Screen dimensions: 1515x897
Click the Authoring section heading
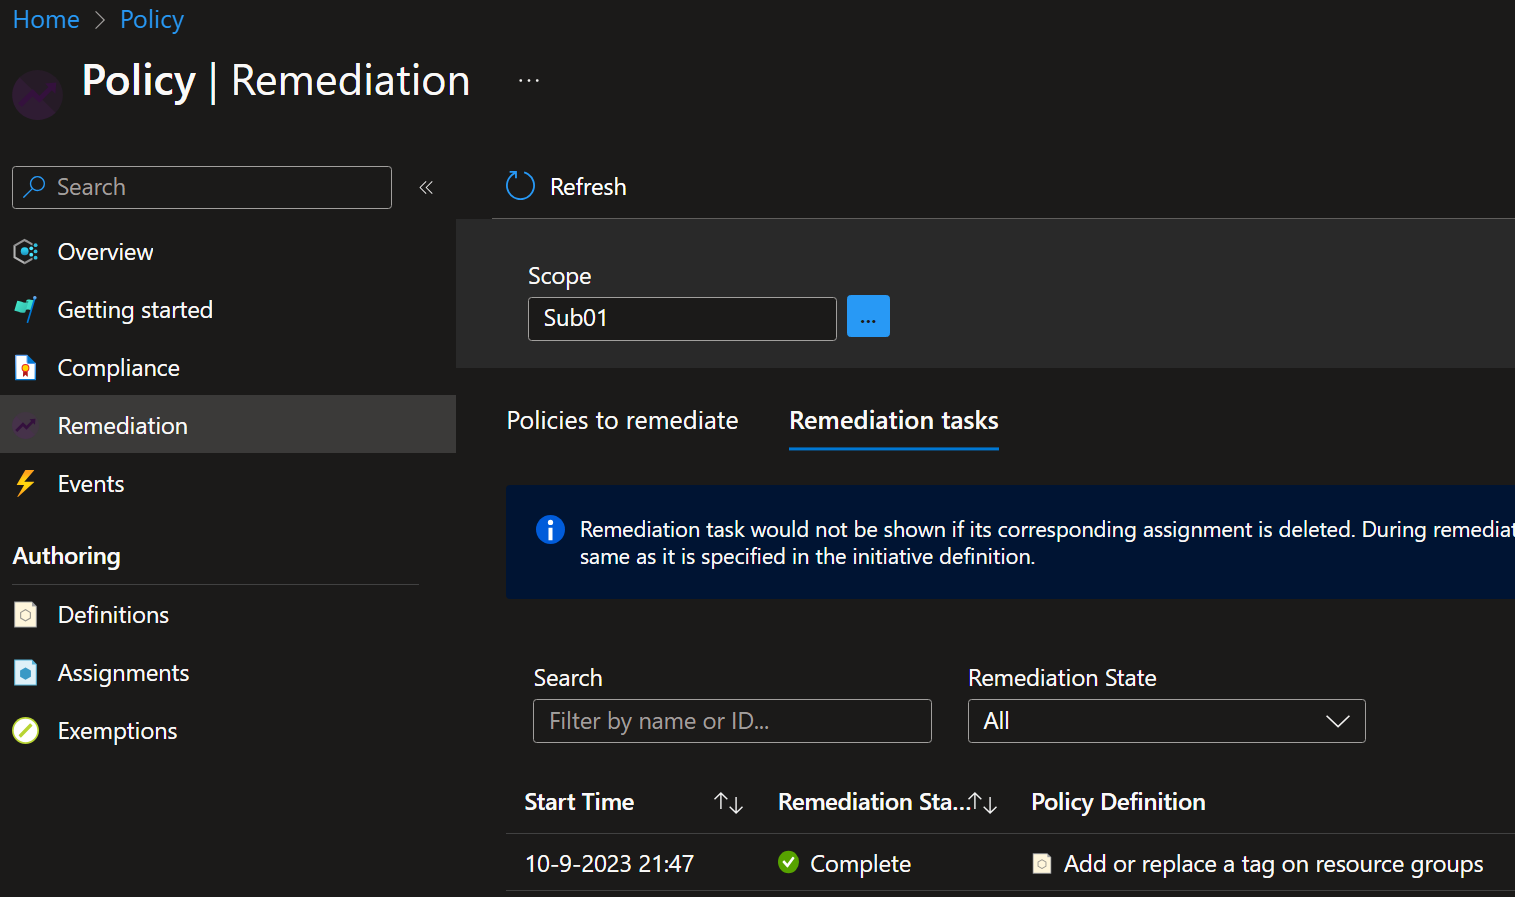click(x=66, y=556)
